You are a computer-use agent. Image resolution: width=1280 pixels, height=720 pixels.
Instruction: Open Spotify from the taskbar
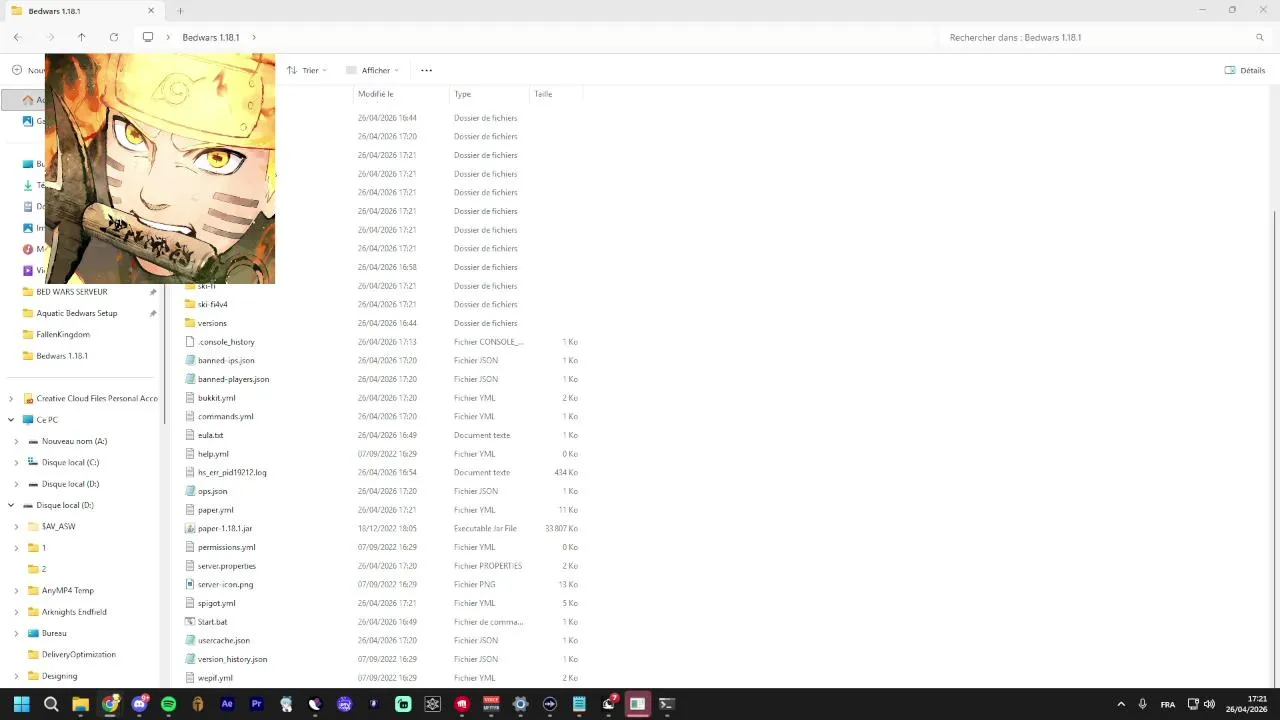(x=168, y=704)
